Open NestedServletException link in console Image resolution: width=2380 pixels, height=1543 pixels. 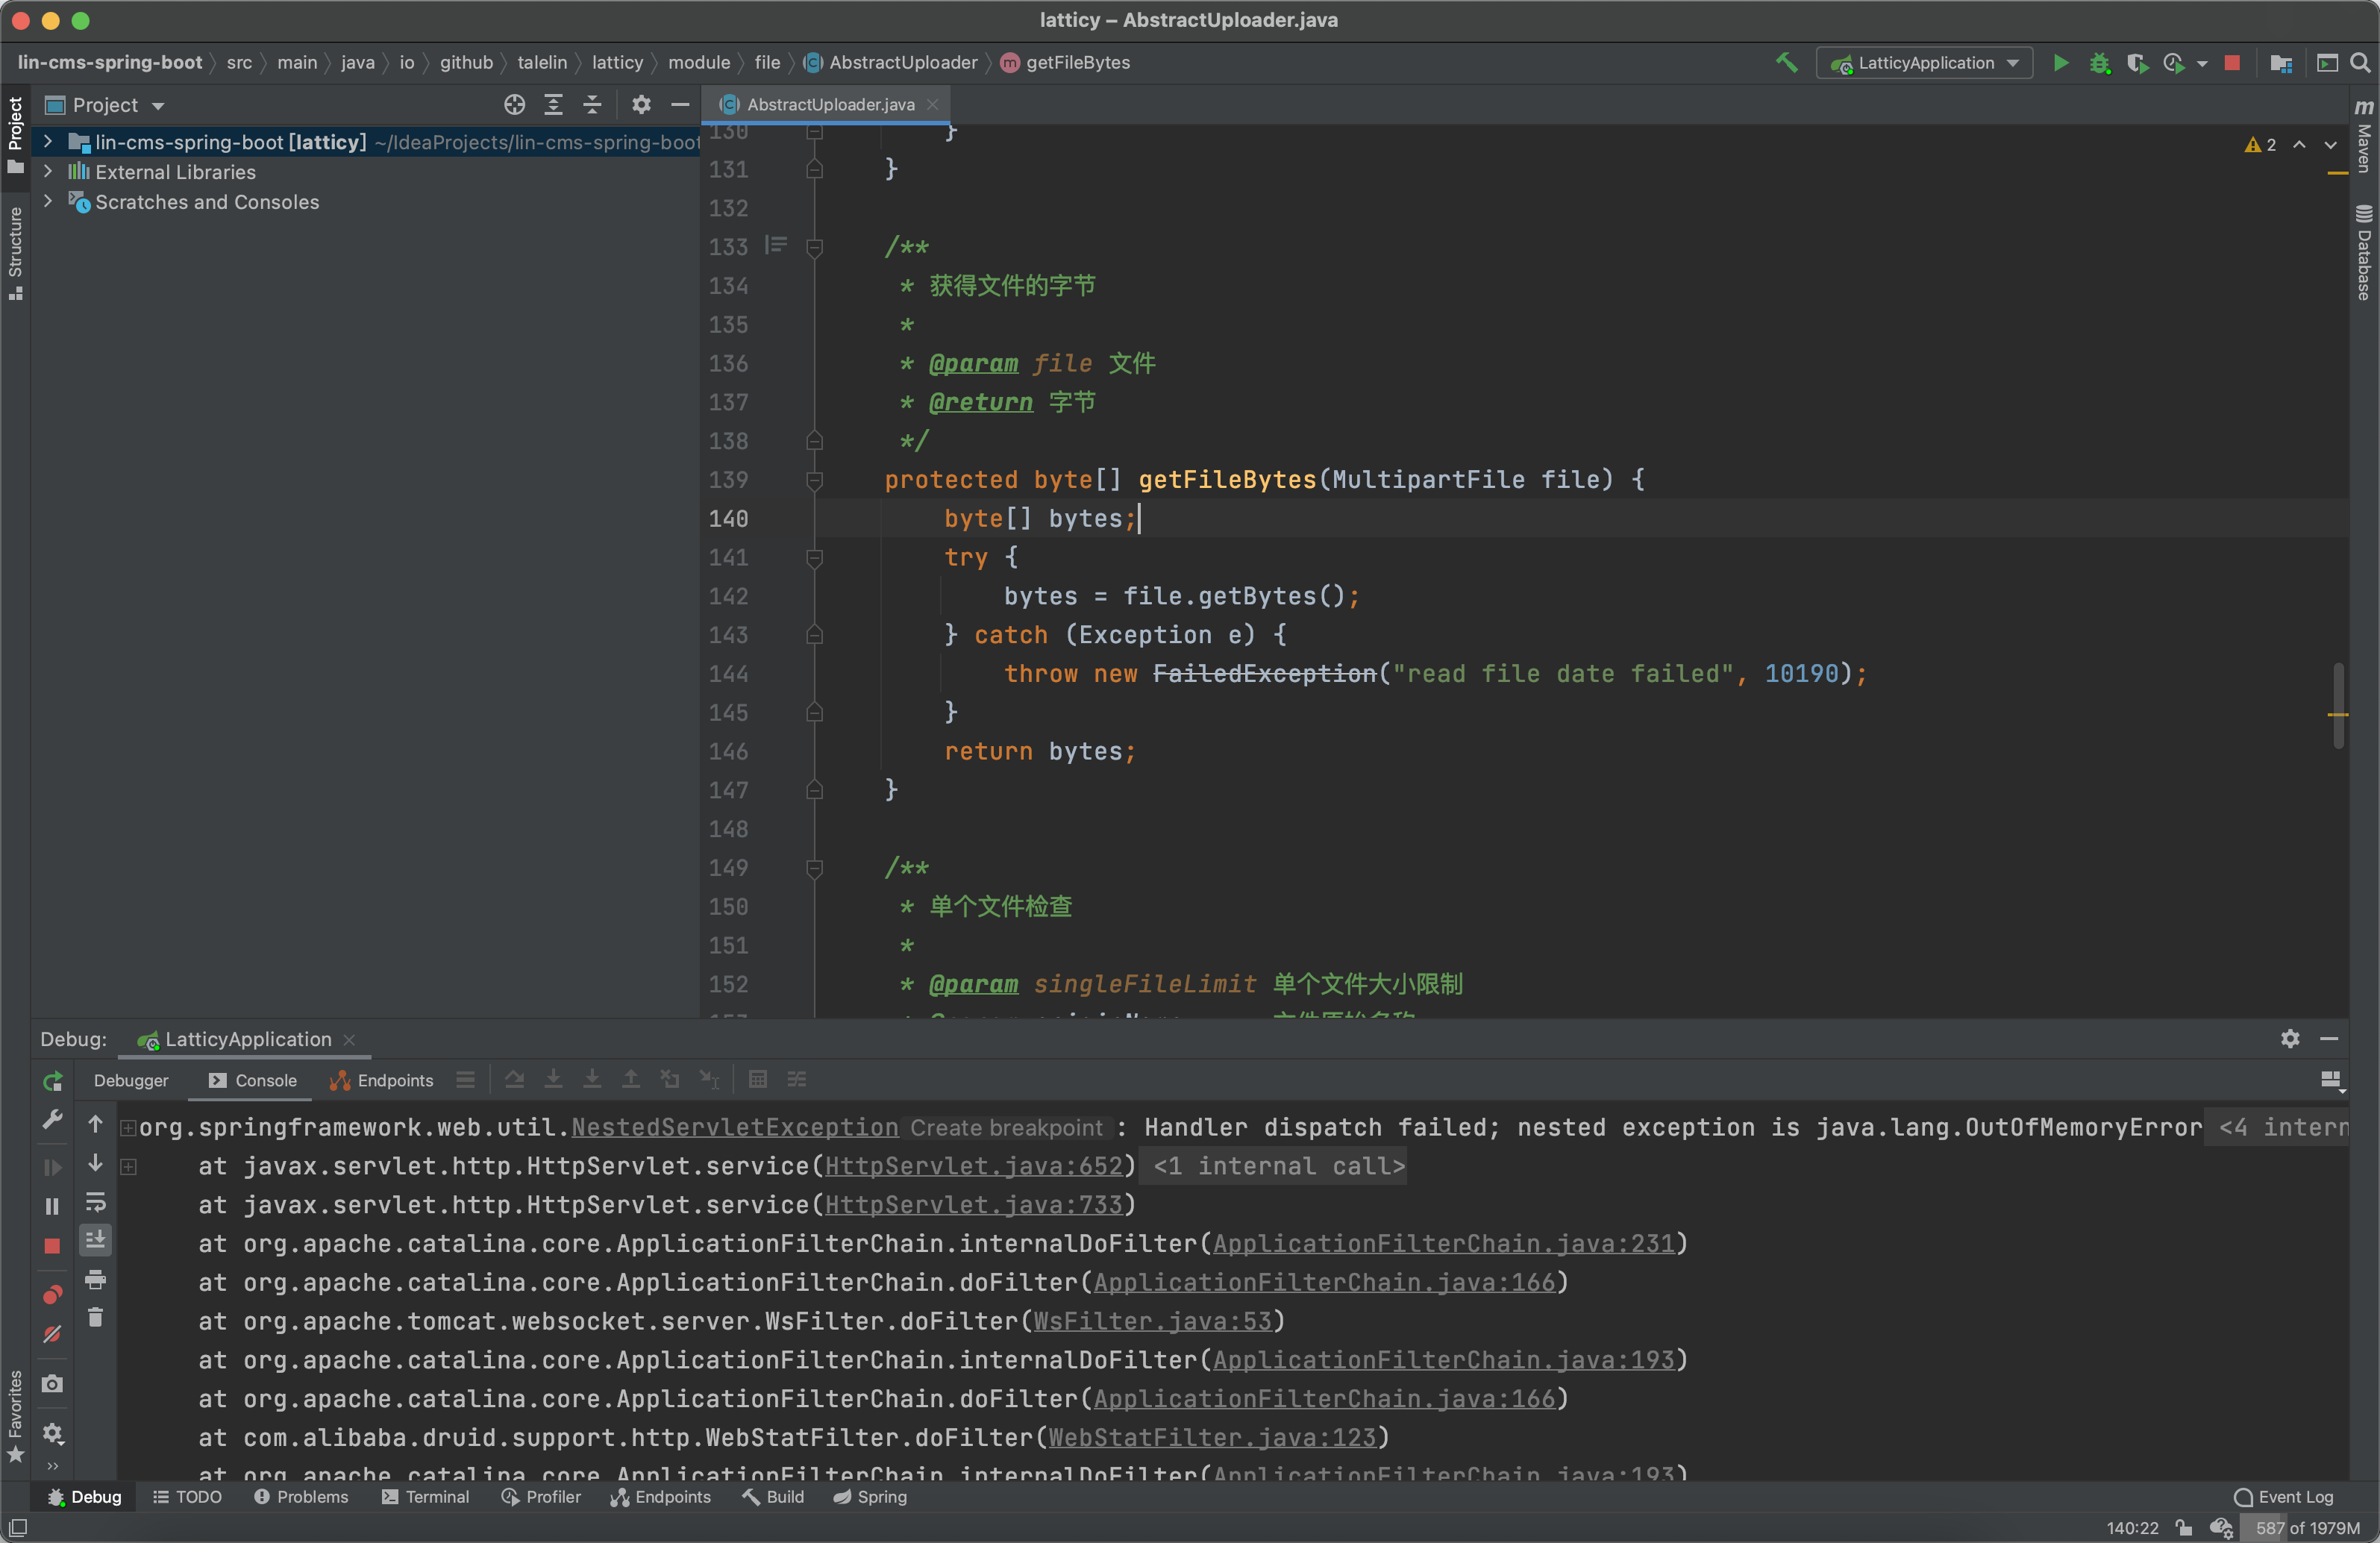tap(734, 1127)
